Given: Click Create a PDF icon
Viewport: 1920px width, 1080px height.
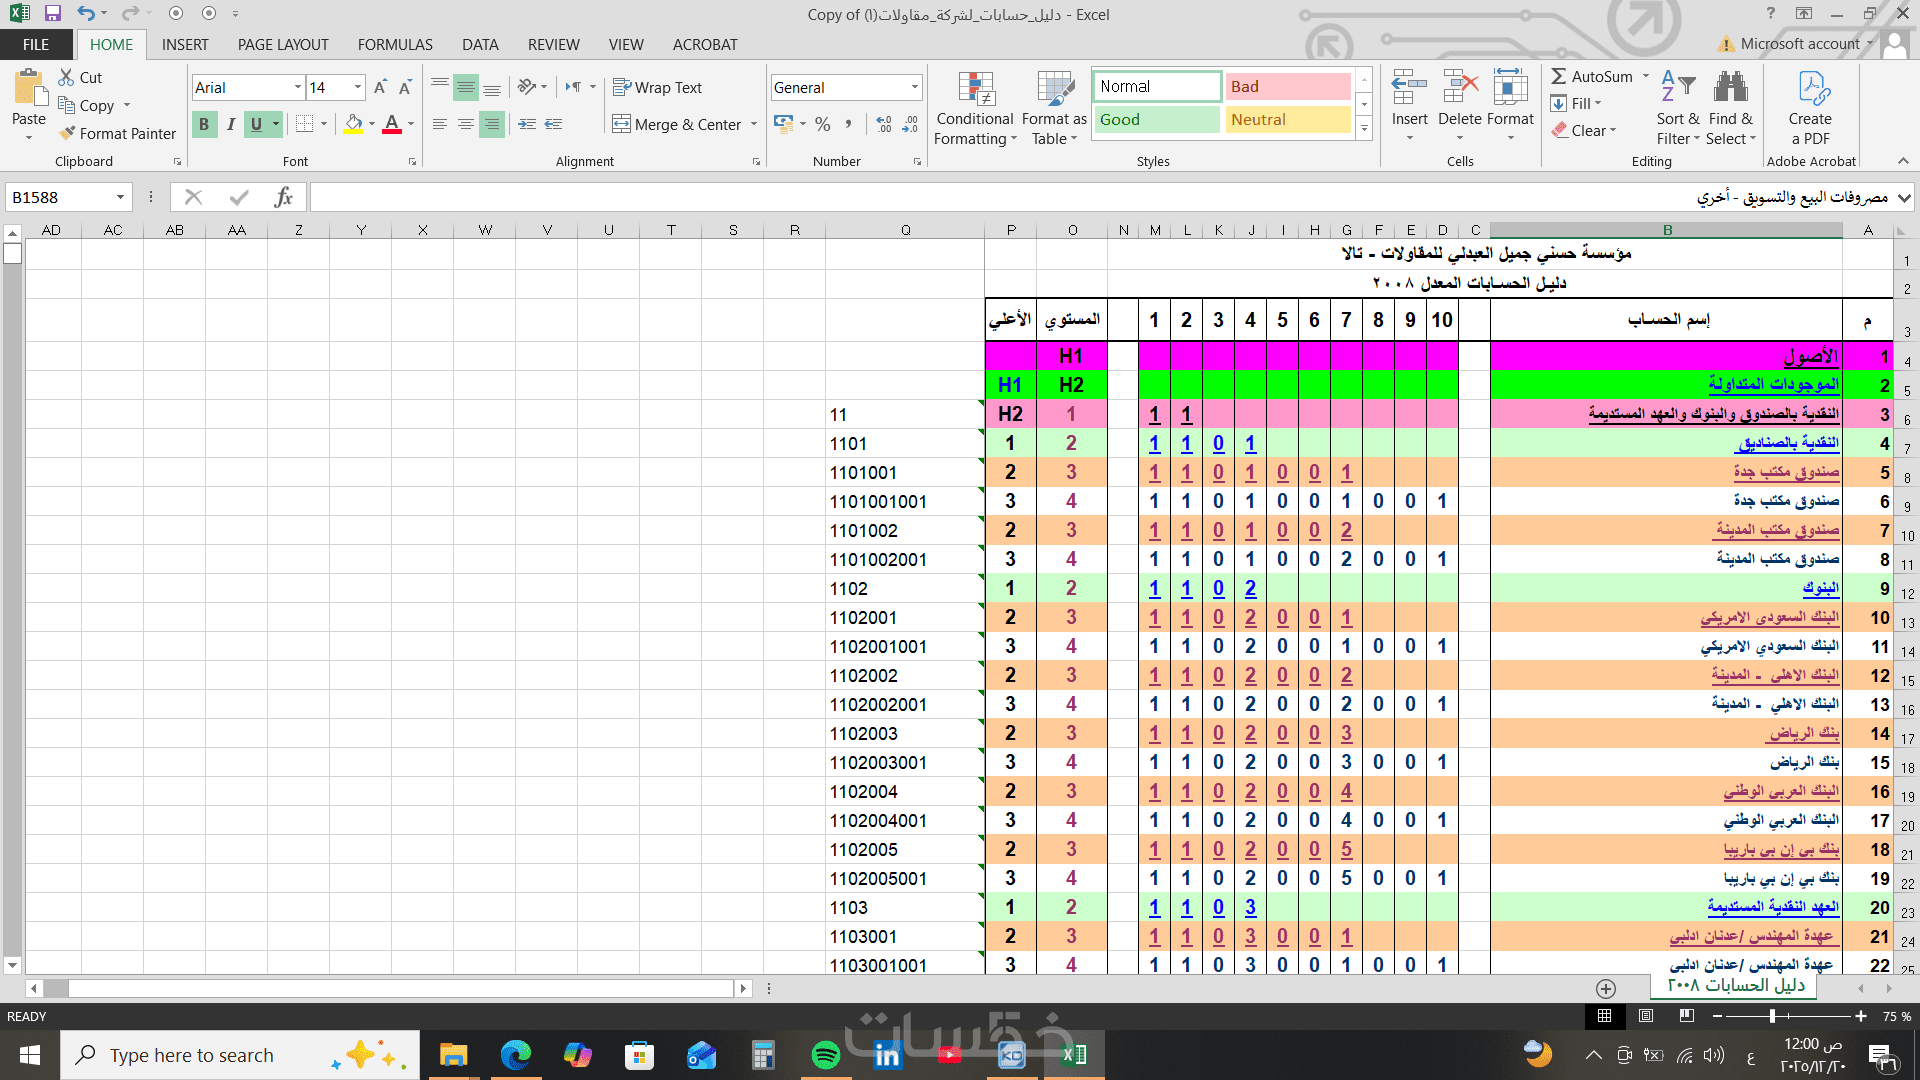Looking at the screenshot, I should coord(1811,108).
